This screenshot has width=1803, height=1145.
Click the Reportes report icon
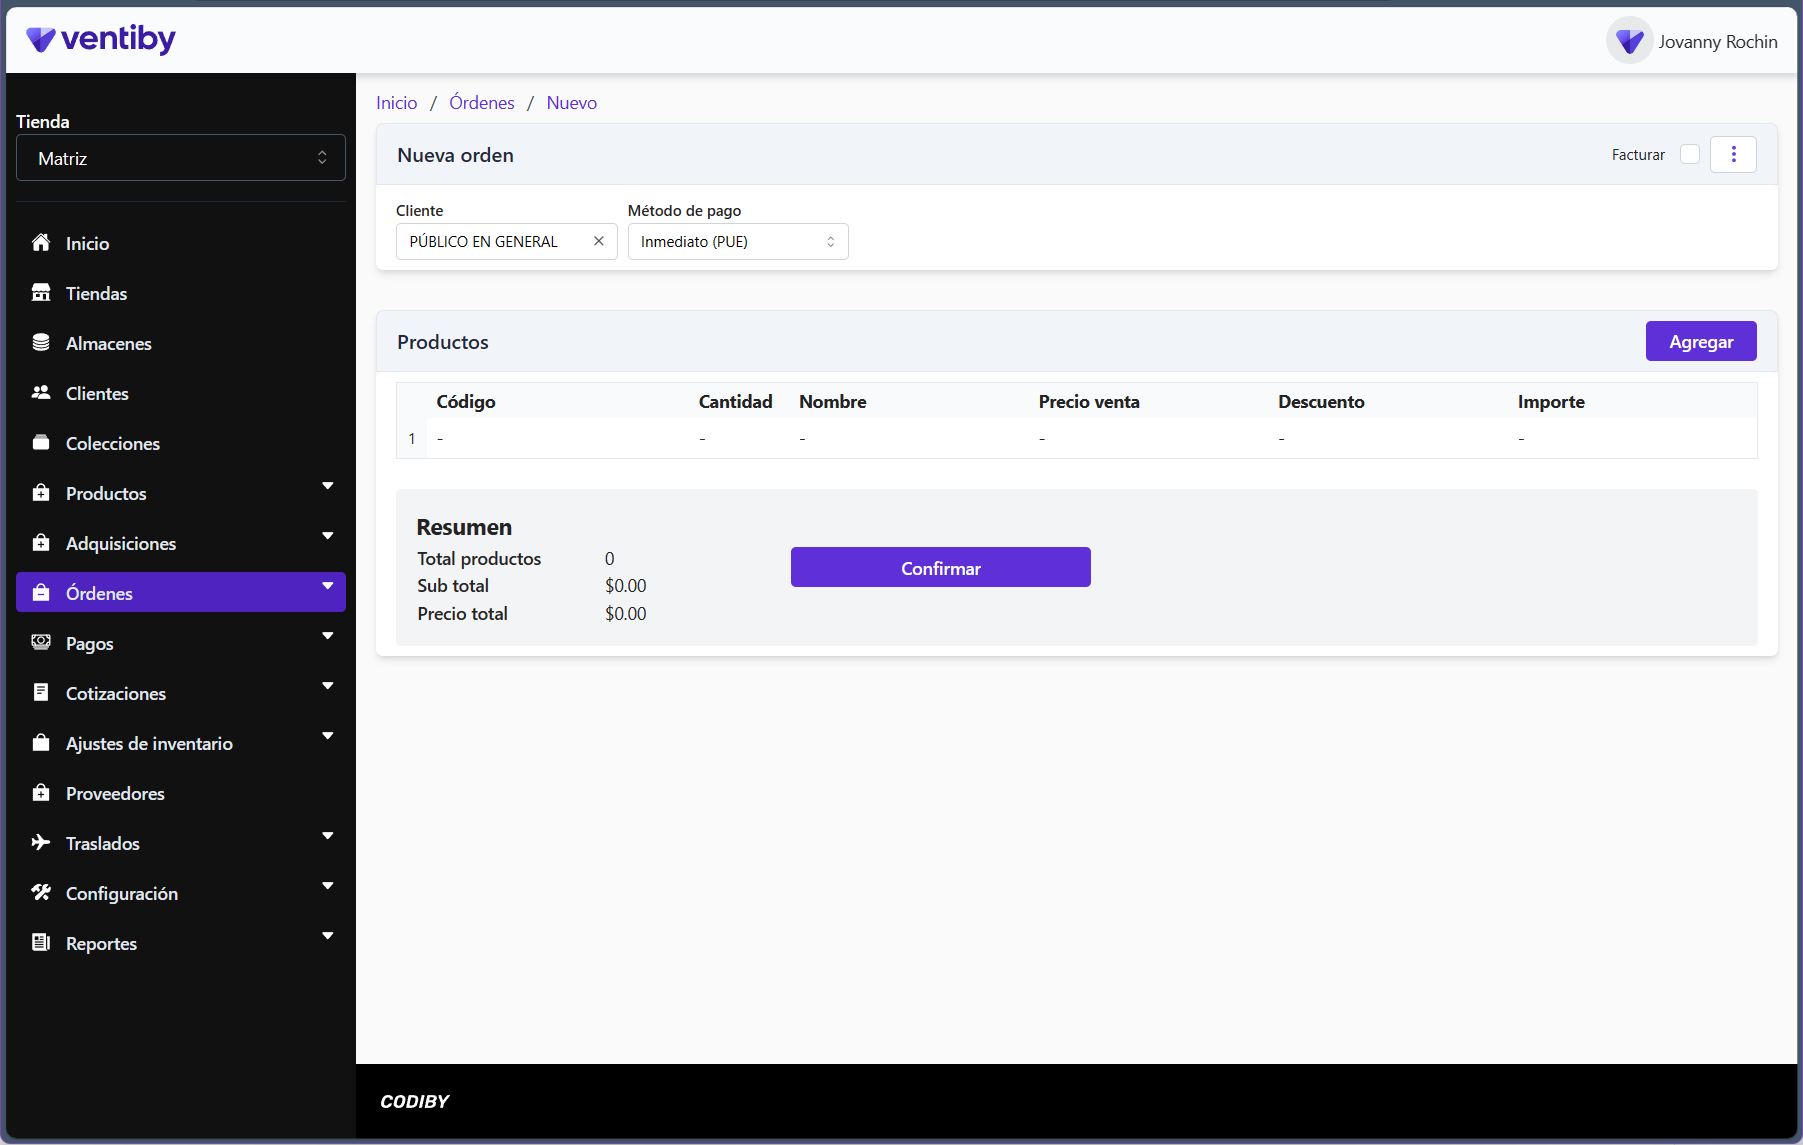pyautogui.click(x=41, y=942)
